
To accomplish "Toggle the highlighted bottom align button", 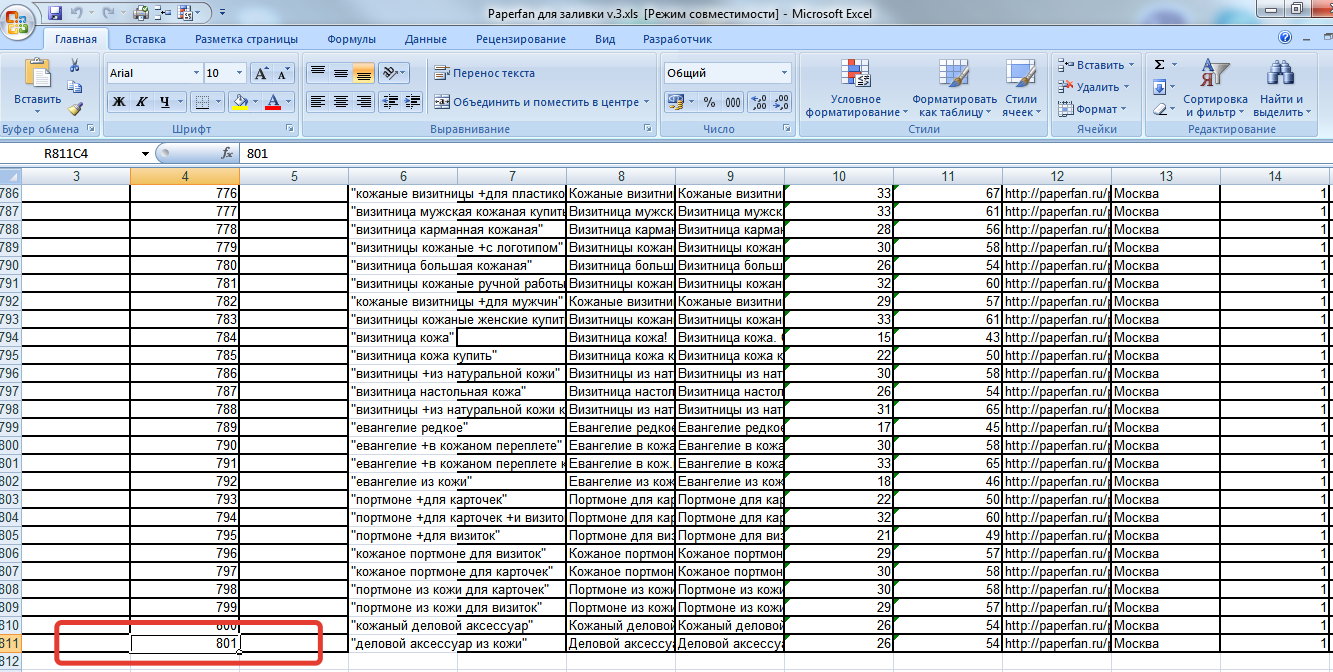I will click(x=364, y=73).
